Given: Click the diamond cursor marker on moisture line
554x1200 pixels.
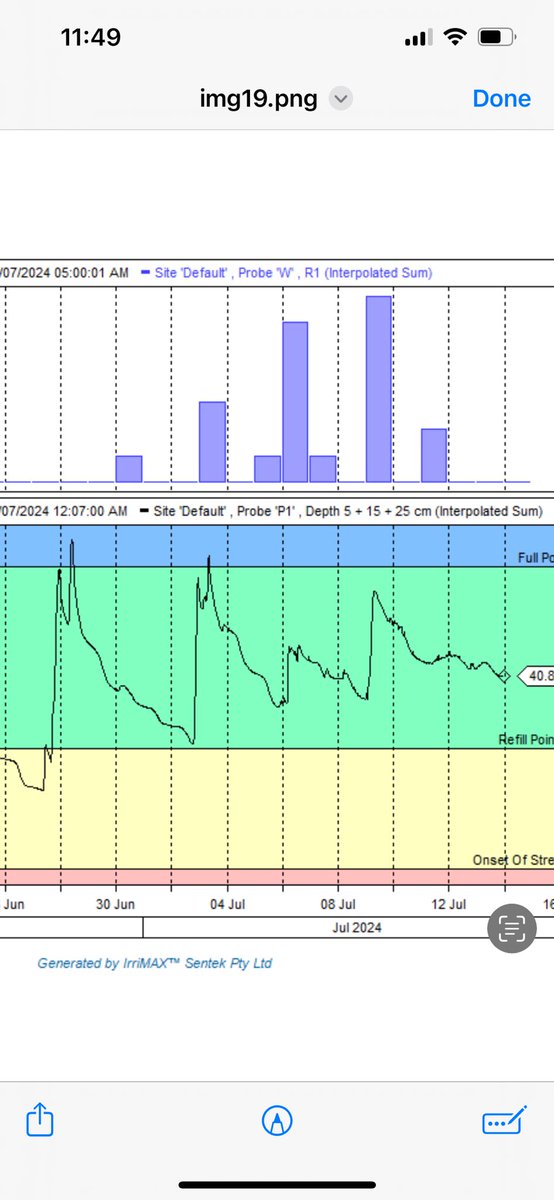Looking at the screenshot, I should (505, 677).
